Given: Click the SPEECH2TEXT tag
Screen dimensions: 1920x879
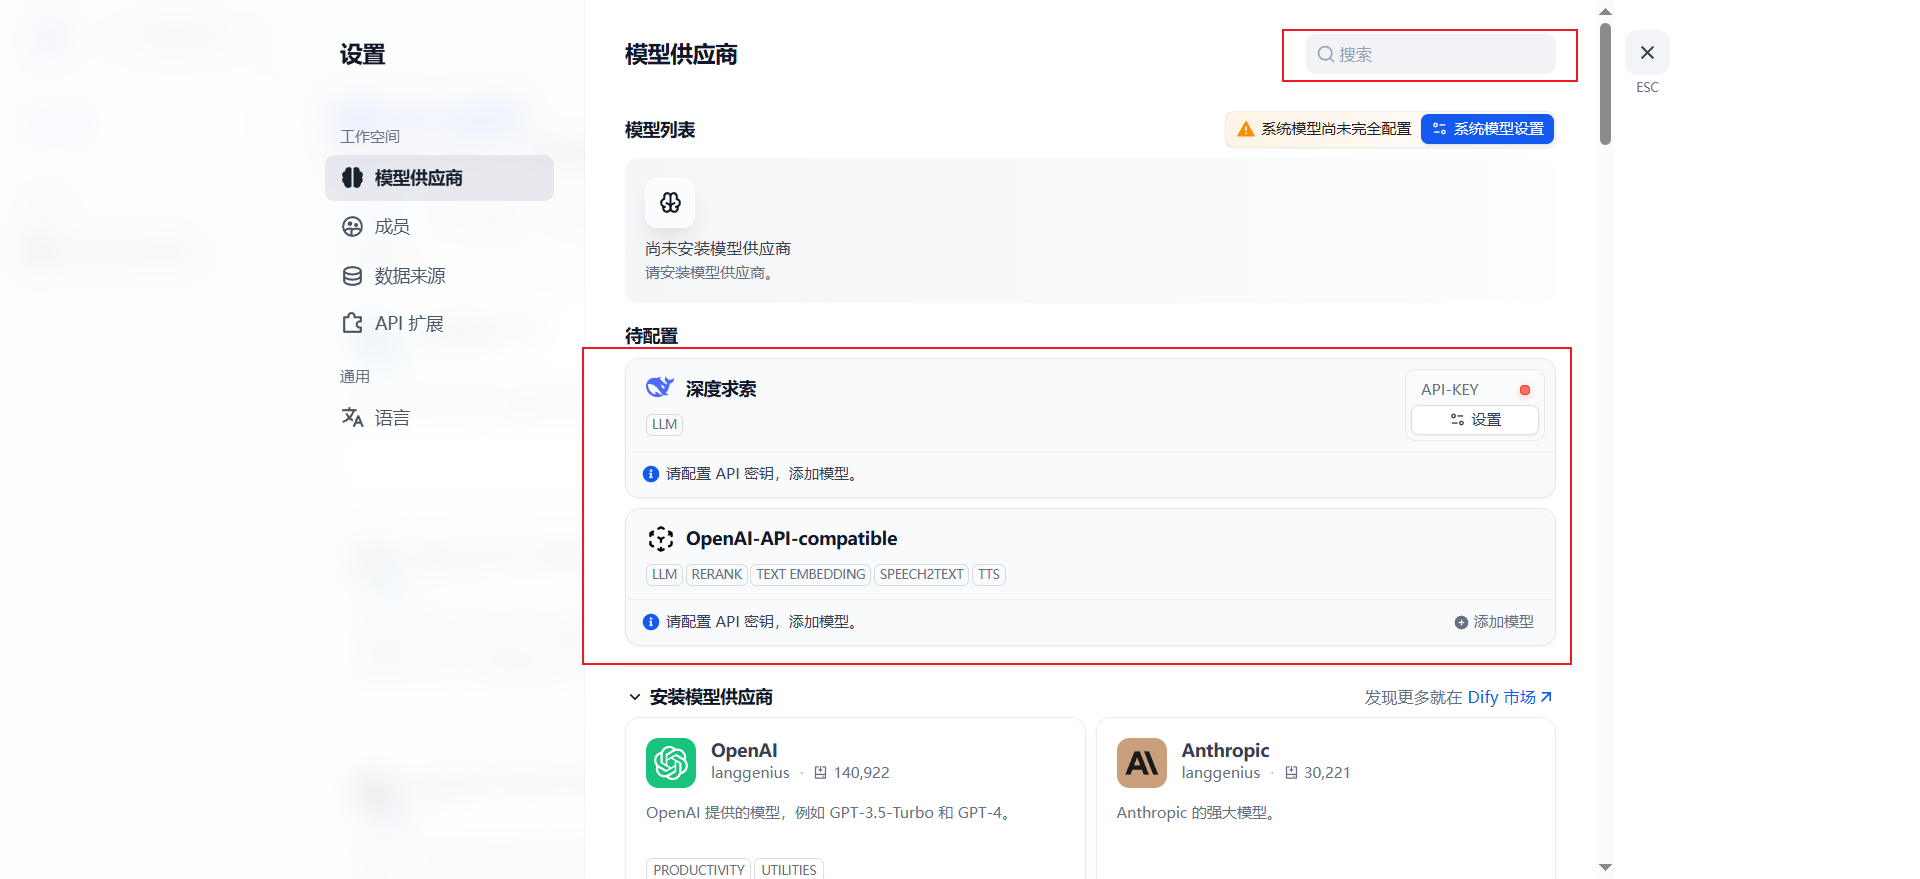Looking at the screenshot, I should [x=921, y=574].
